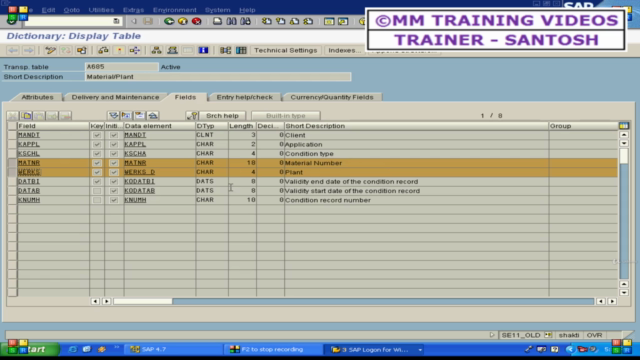Click the vertical scrollbar thumb of fields table
The width and height of the screenshot is (640, 360).
624,156
